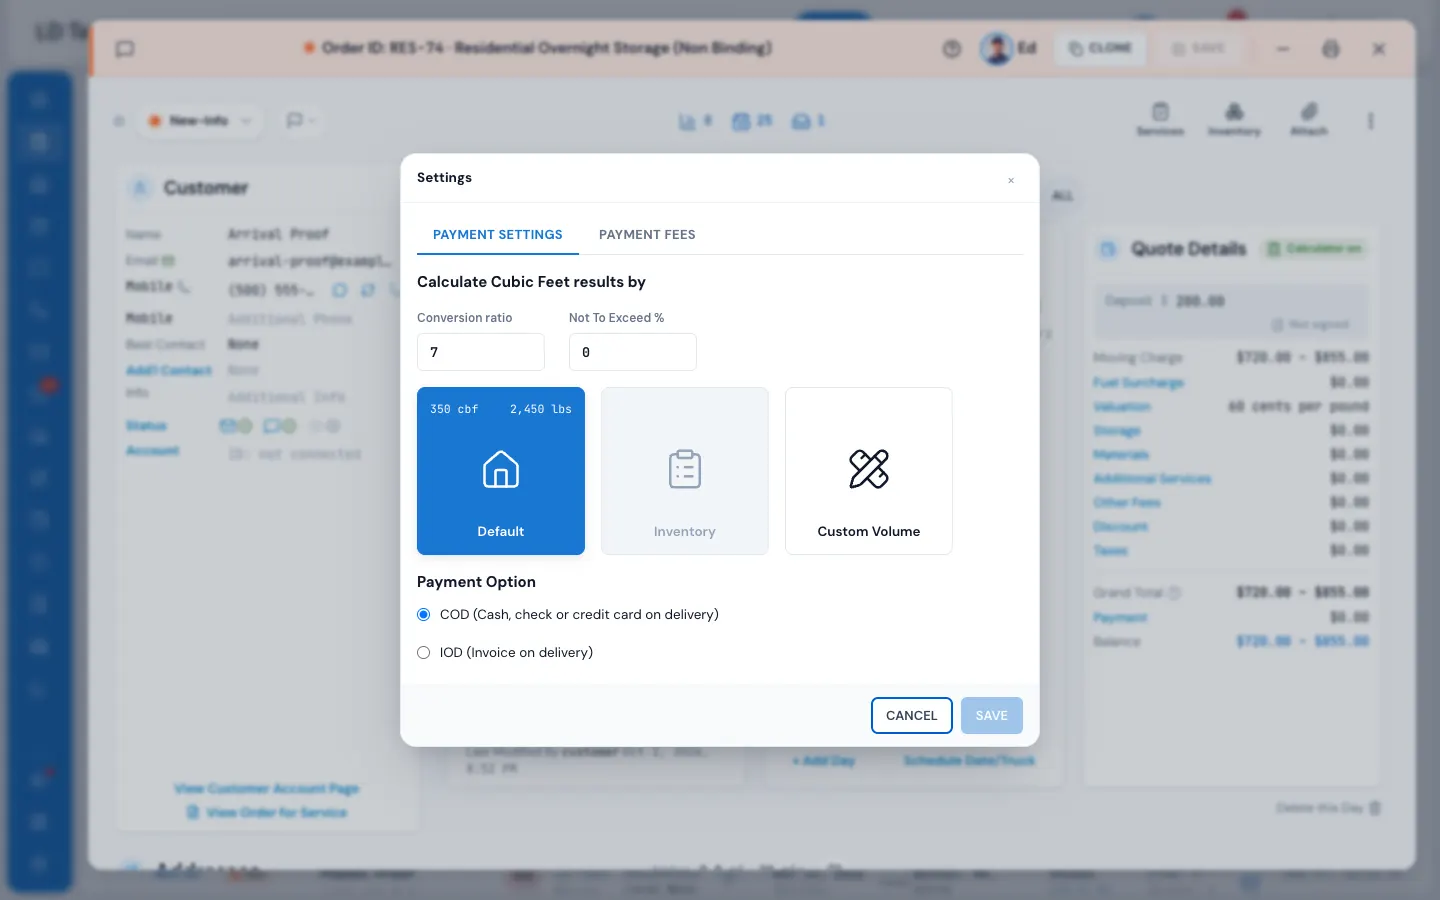Click the Other Fees link
Image resolution: width=1440 pixels, height=900 pixels.
point(1127,502)
